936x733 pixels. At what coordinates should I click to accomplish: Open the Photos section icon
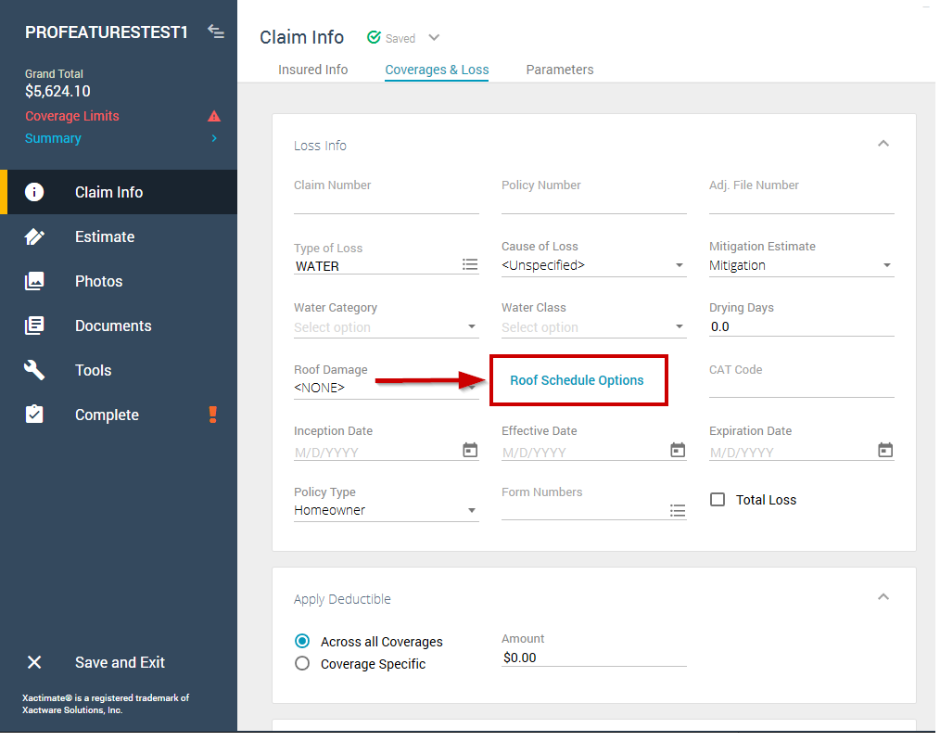[34, 281]
